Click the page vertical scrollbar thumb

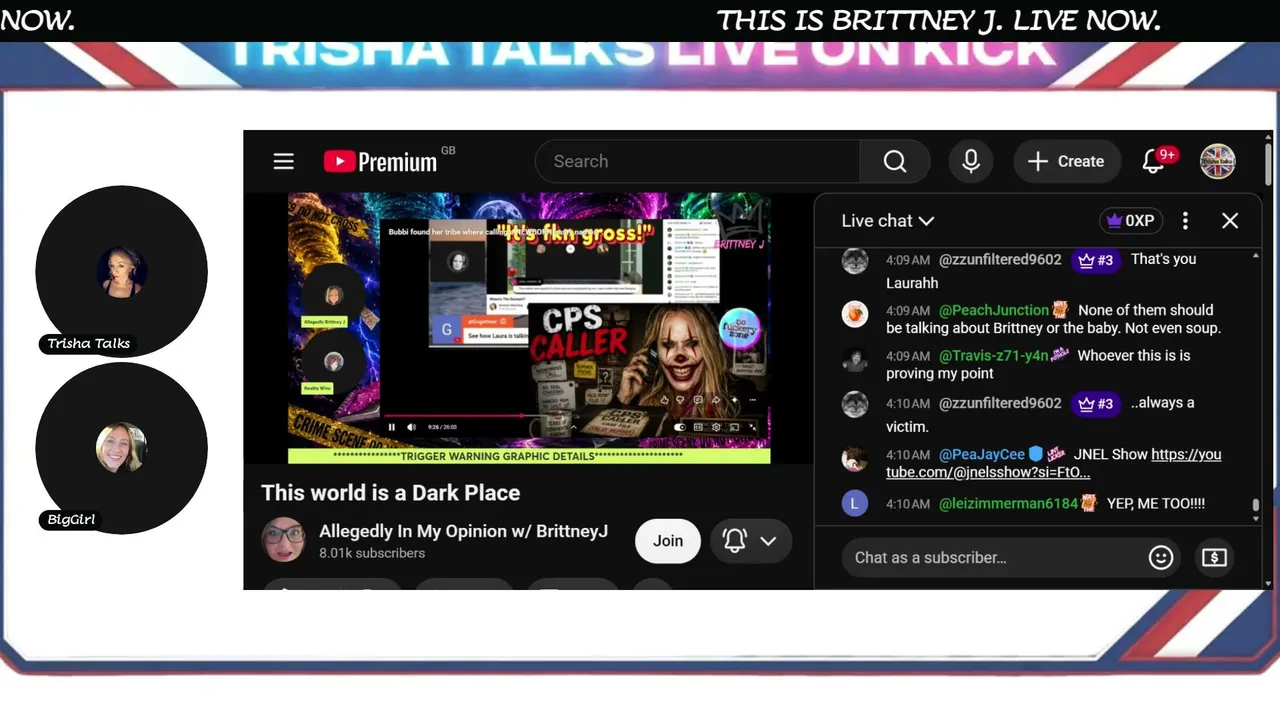click(1268, 165)
